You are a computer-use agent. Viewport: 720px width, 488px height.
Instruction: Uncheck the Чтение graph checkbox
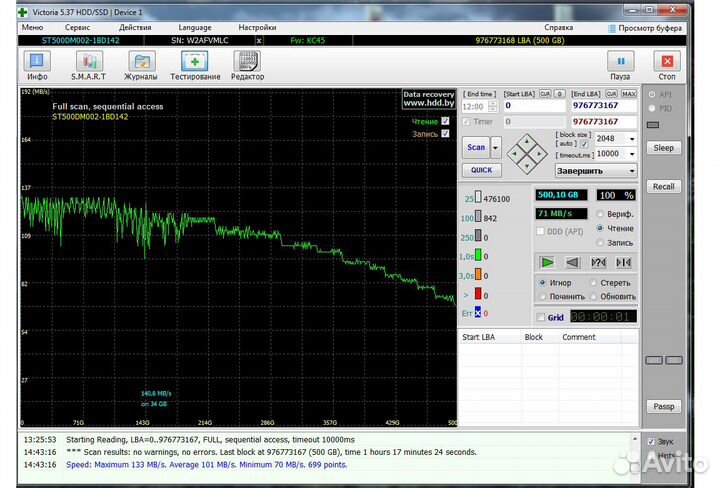click(445, 121)
